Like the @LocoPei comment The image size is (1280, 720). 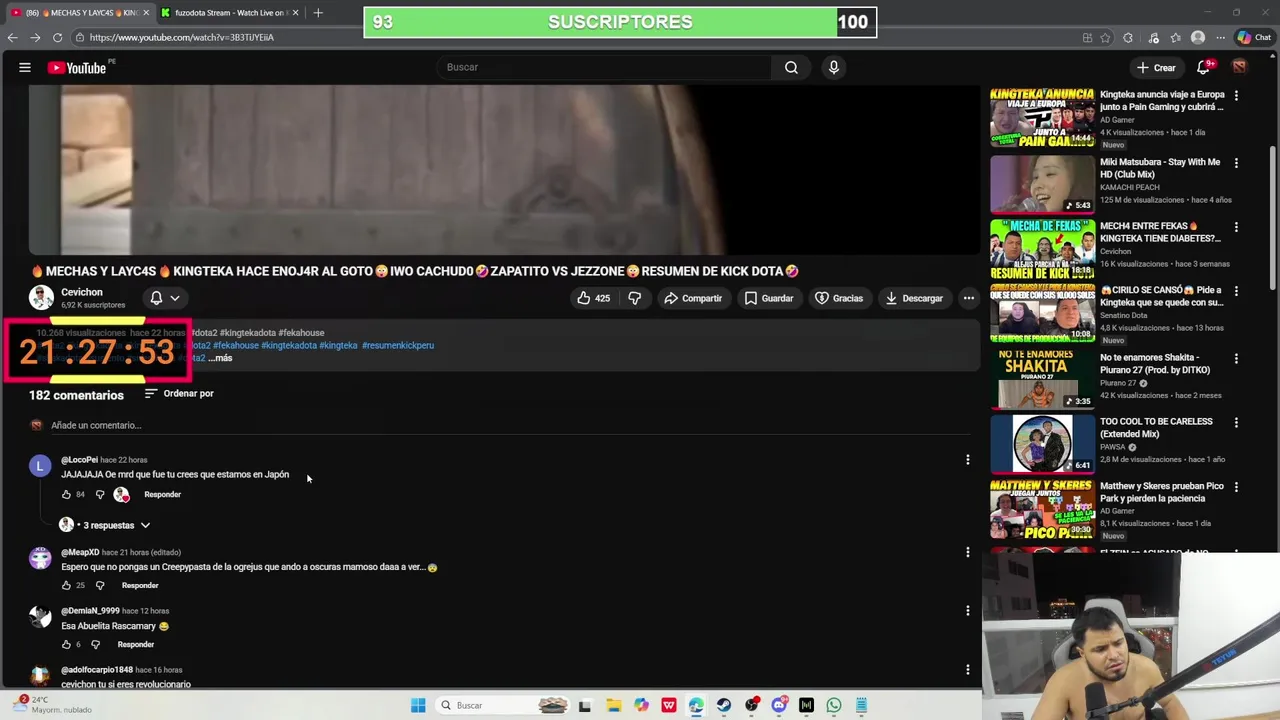click(x=66, y=494)
